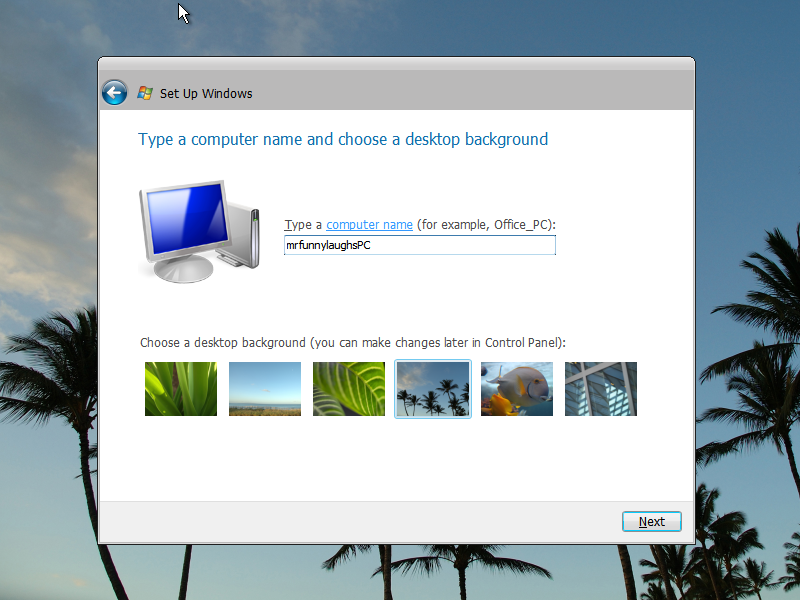Select the tropical fish background thumbnail
Viewport: 800px width, 600px height.
[x=517, y=389]
